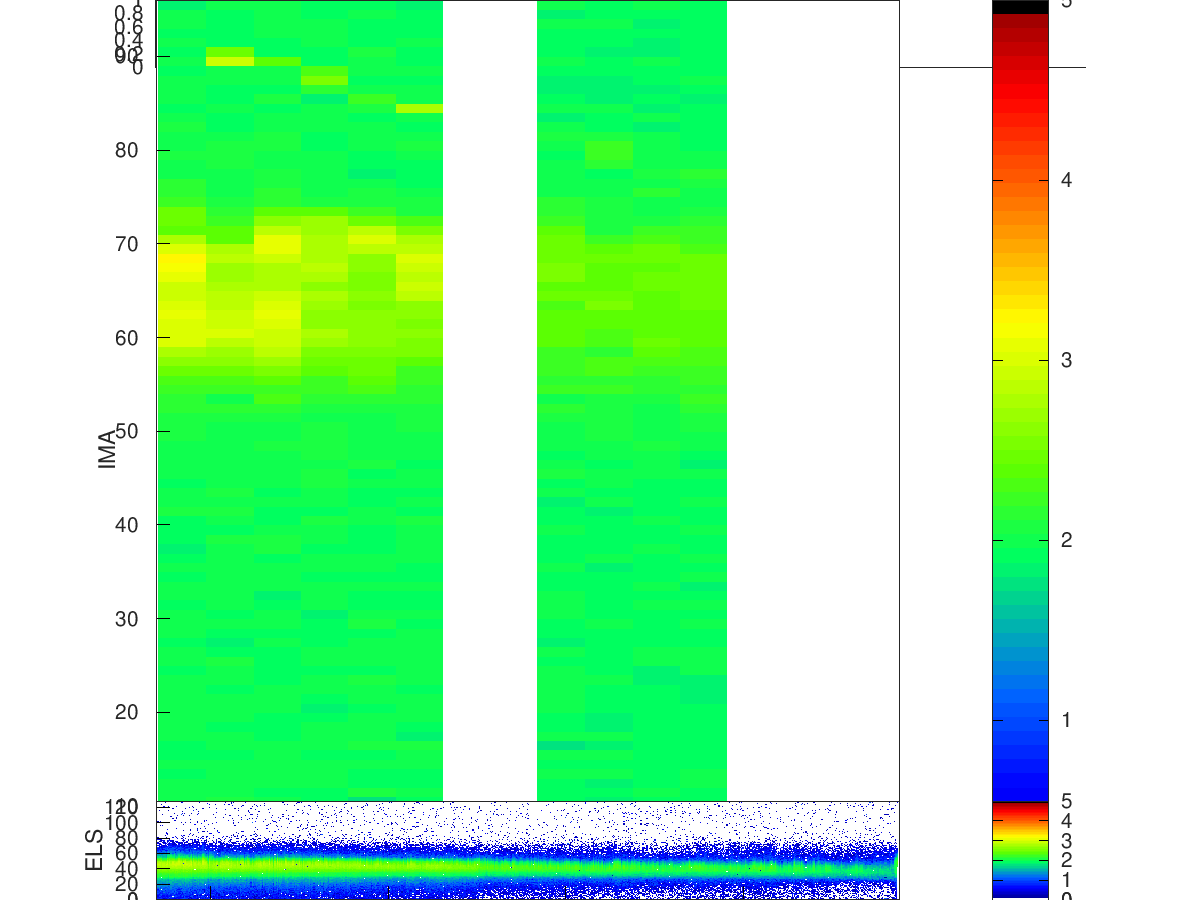Click the white data gap between IMA blocks
Viewport: 1200px width, 900px height.
[490, 400]
